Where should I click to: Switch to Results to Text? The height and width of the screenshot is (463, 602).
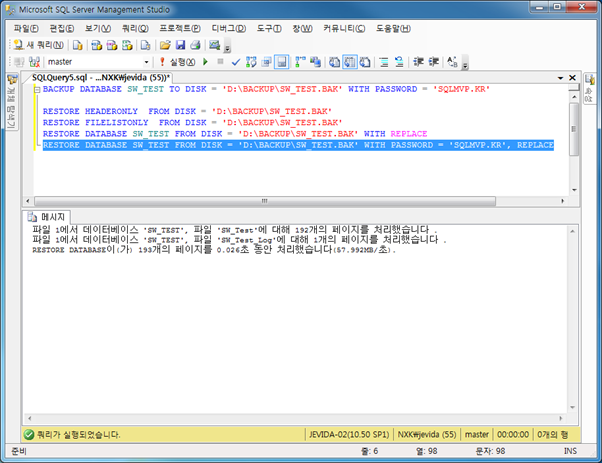(x=334, y=62)
